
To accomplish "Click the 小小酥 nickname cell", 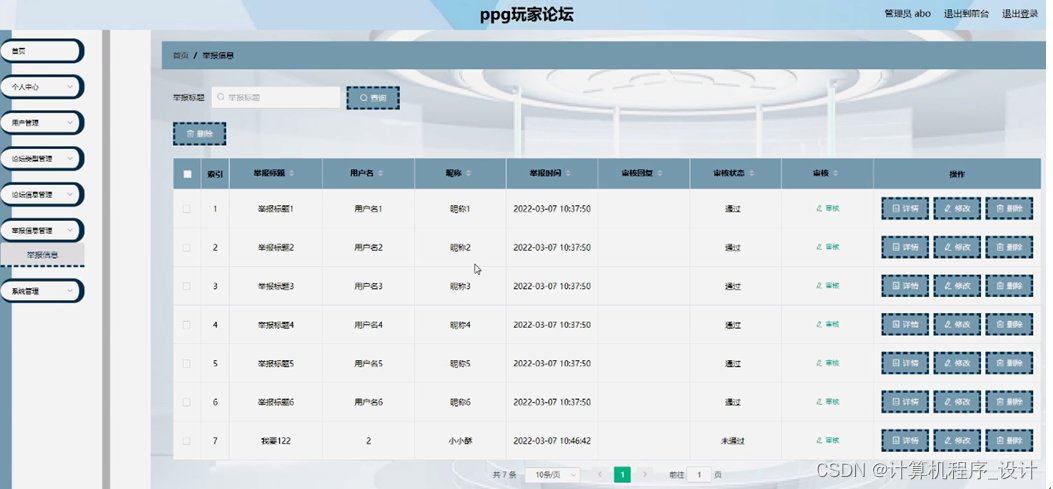I will click(x=460, y=441).
